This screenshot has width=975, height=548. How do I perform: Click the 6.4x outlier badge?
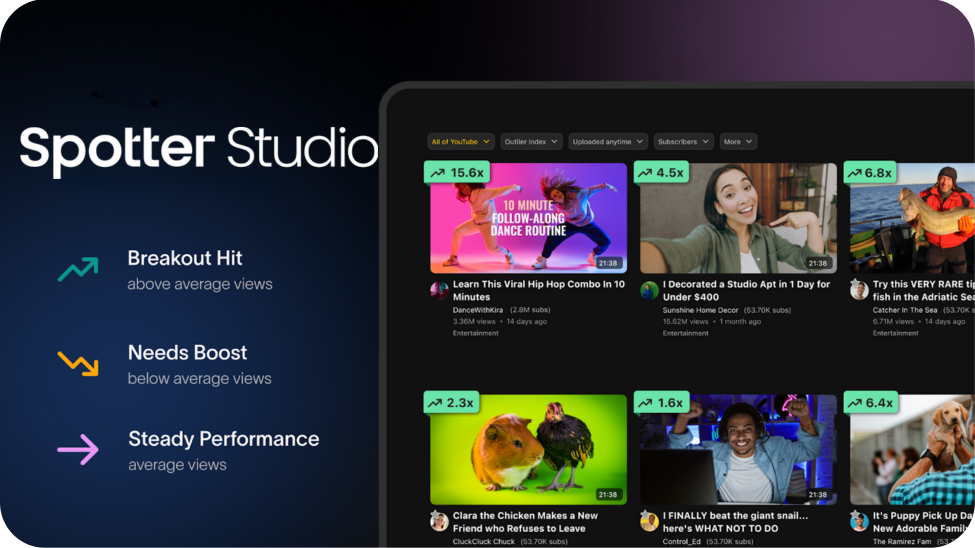click(871, 402)
